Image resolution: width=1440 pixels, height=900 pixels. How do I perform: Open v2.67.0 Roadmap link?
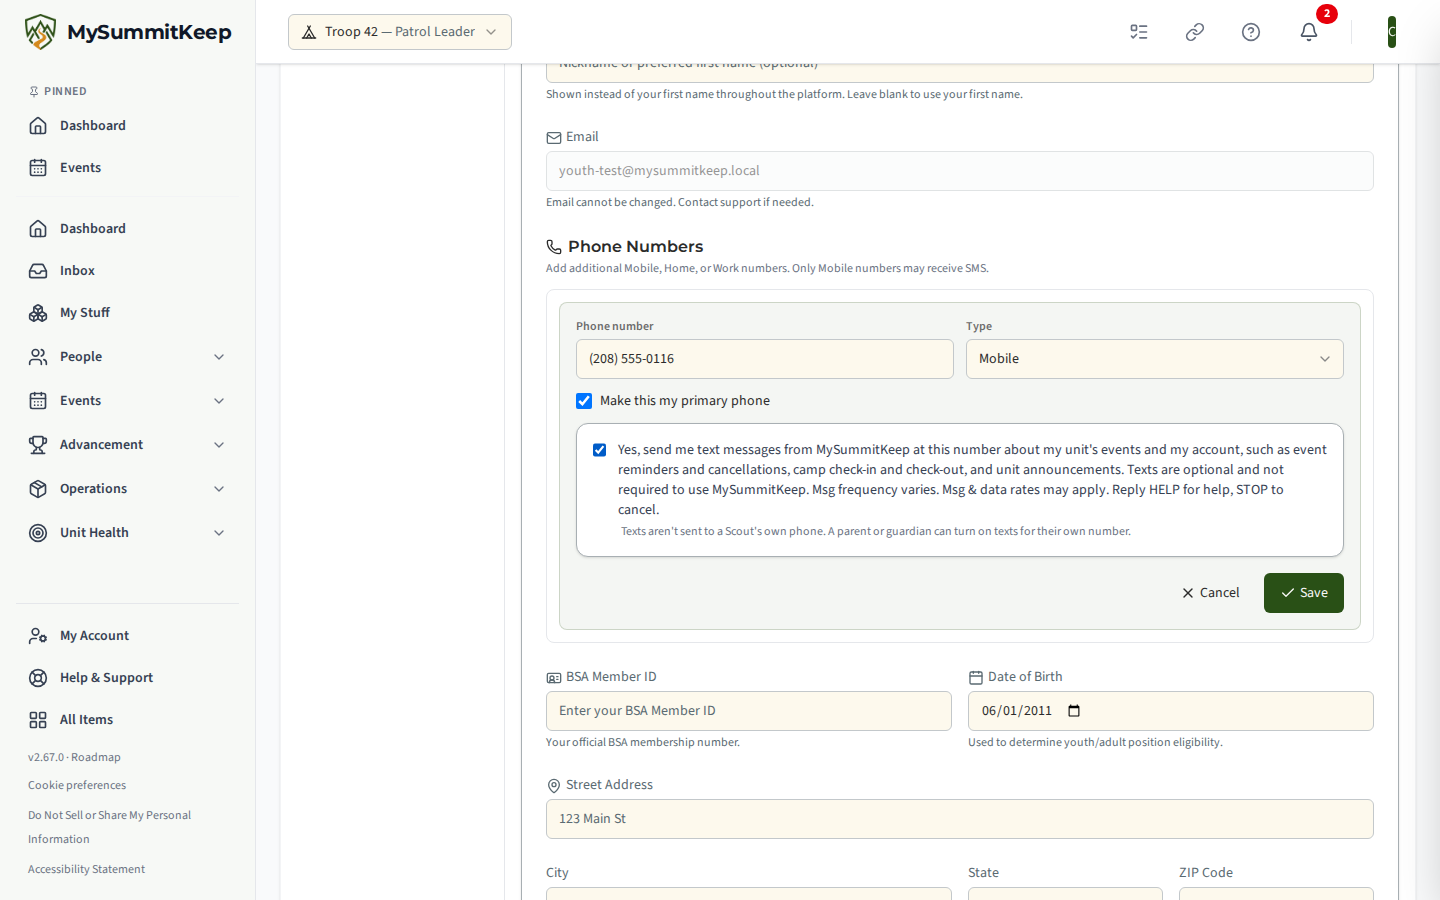click(74, 757)
